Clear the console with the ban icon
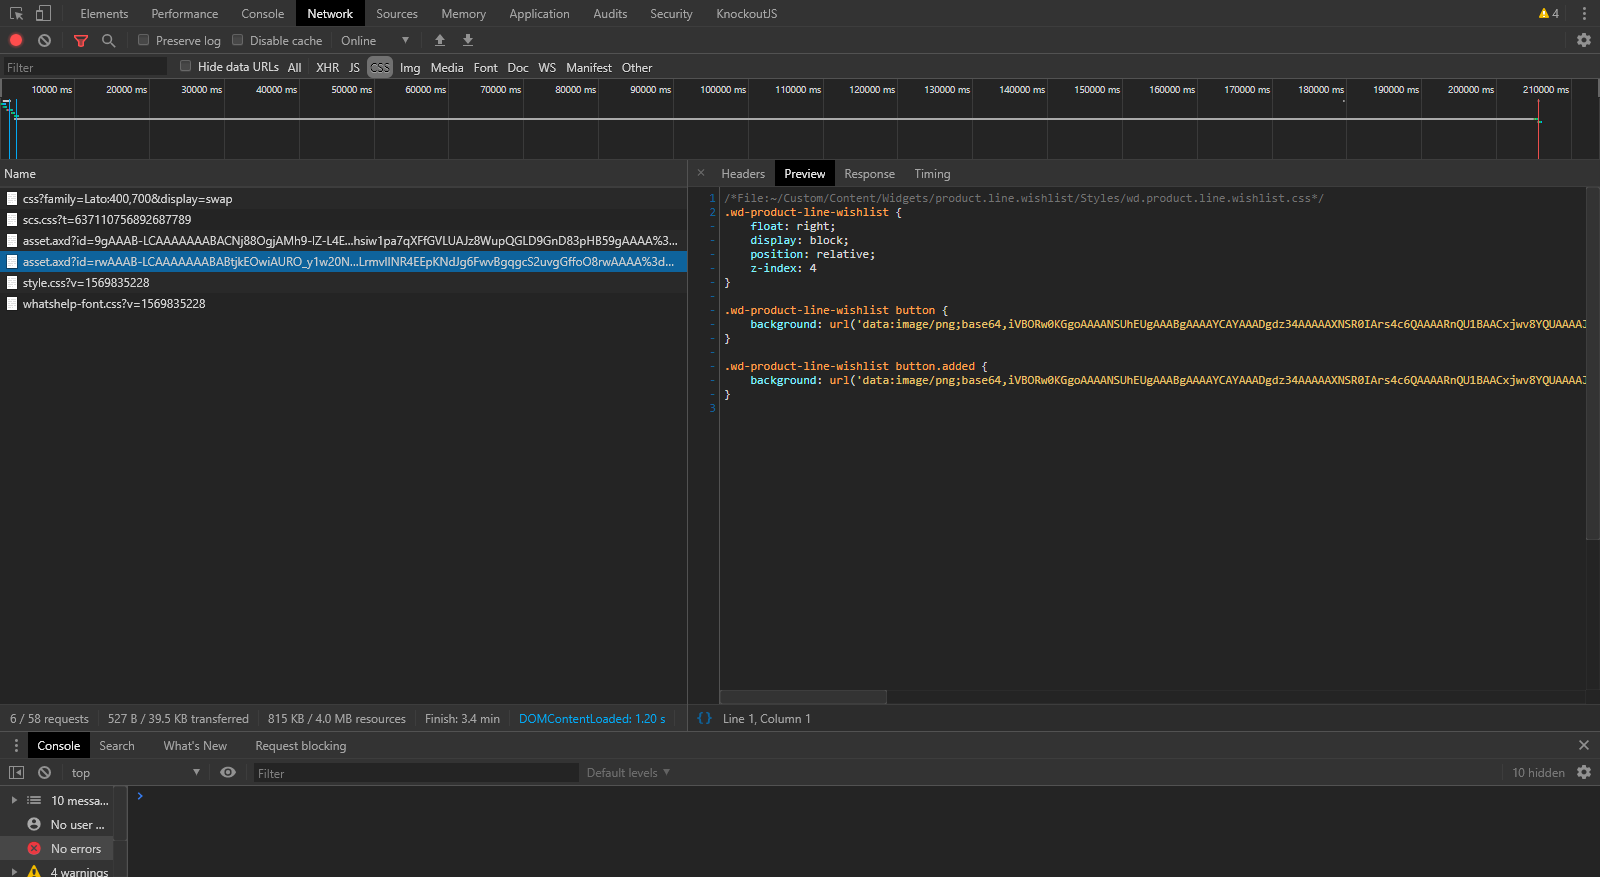 (x=44, y=773)
